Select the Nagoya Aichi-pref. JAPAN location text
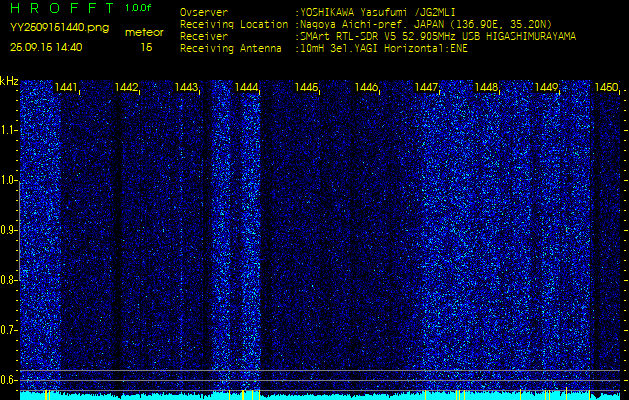The image size is (629, 400). (x=424, y=24)
